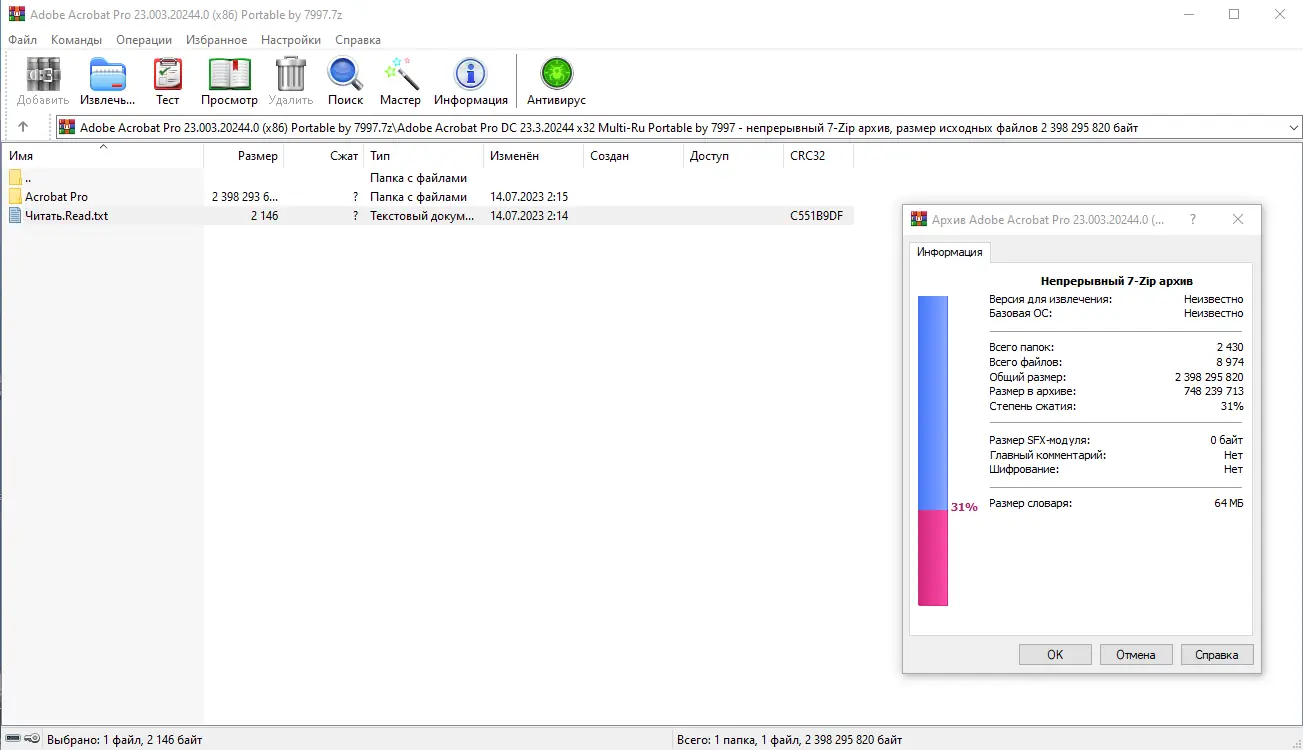Click the Отмена button
This screenshot has height=750, width=1303.
point(1136,655)
